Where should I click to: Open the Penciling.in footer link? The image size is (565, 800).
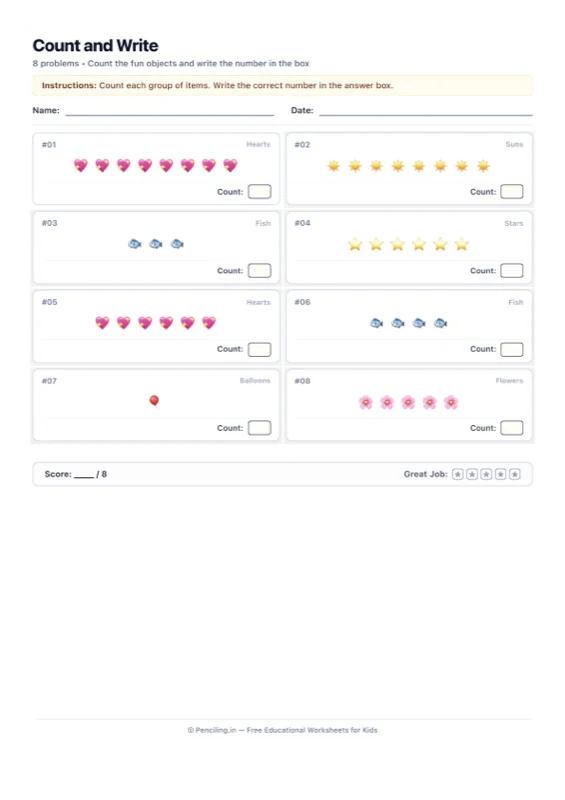click(x=215, y=730)
